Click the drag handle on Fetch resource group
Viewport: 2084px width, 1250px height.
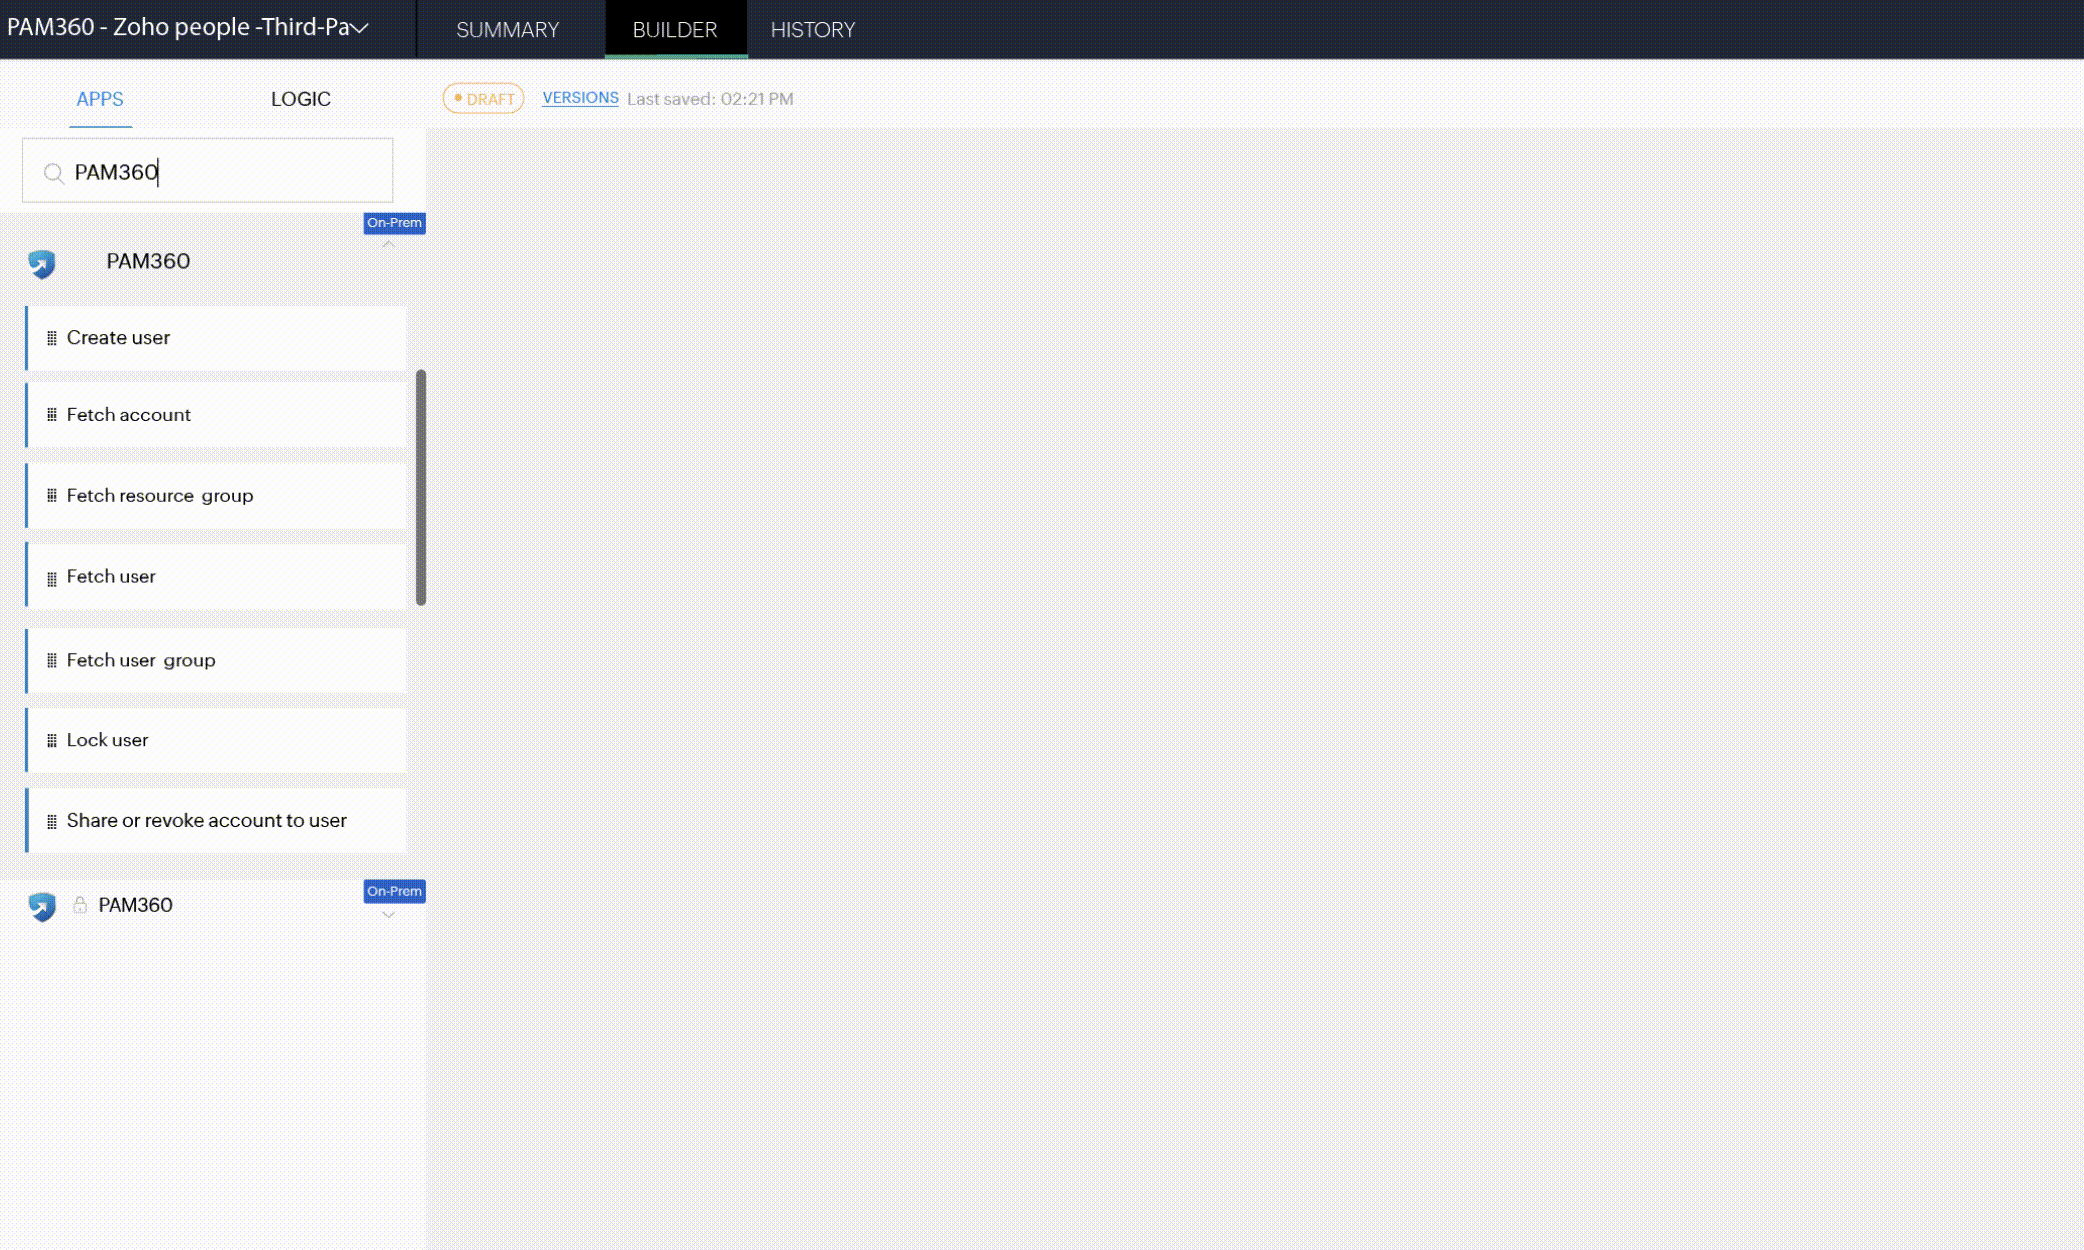coord(52,496)
